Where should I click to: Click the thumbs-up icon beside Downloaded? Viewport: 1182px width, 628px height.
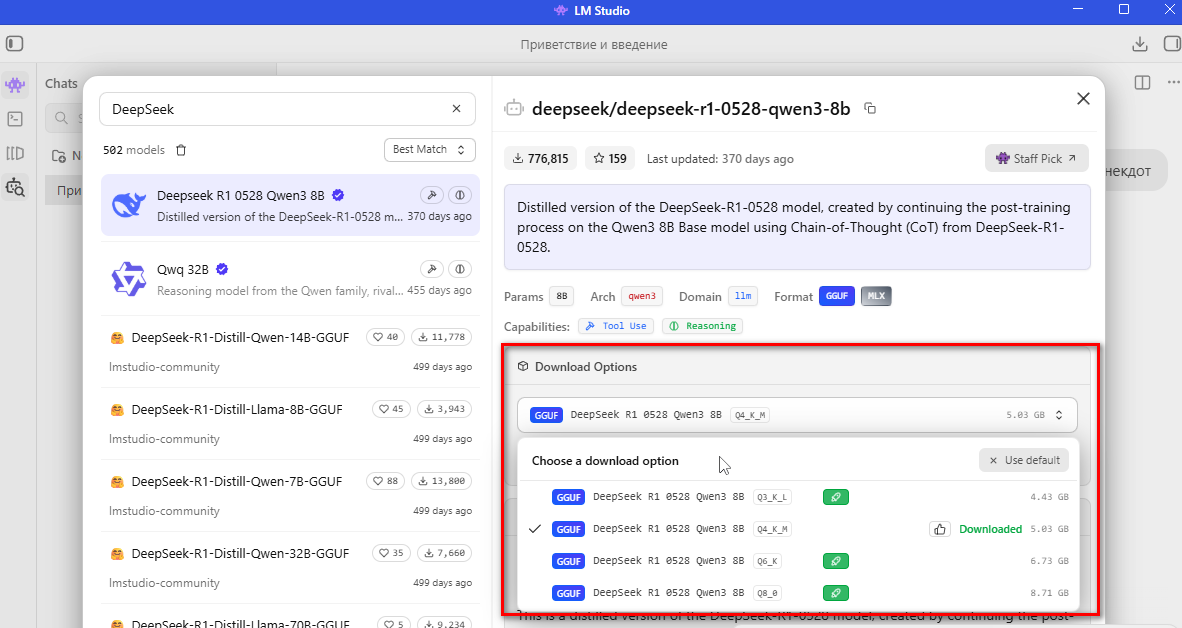tap(939, 529)
